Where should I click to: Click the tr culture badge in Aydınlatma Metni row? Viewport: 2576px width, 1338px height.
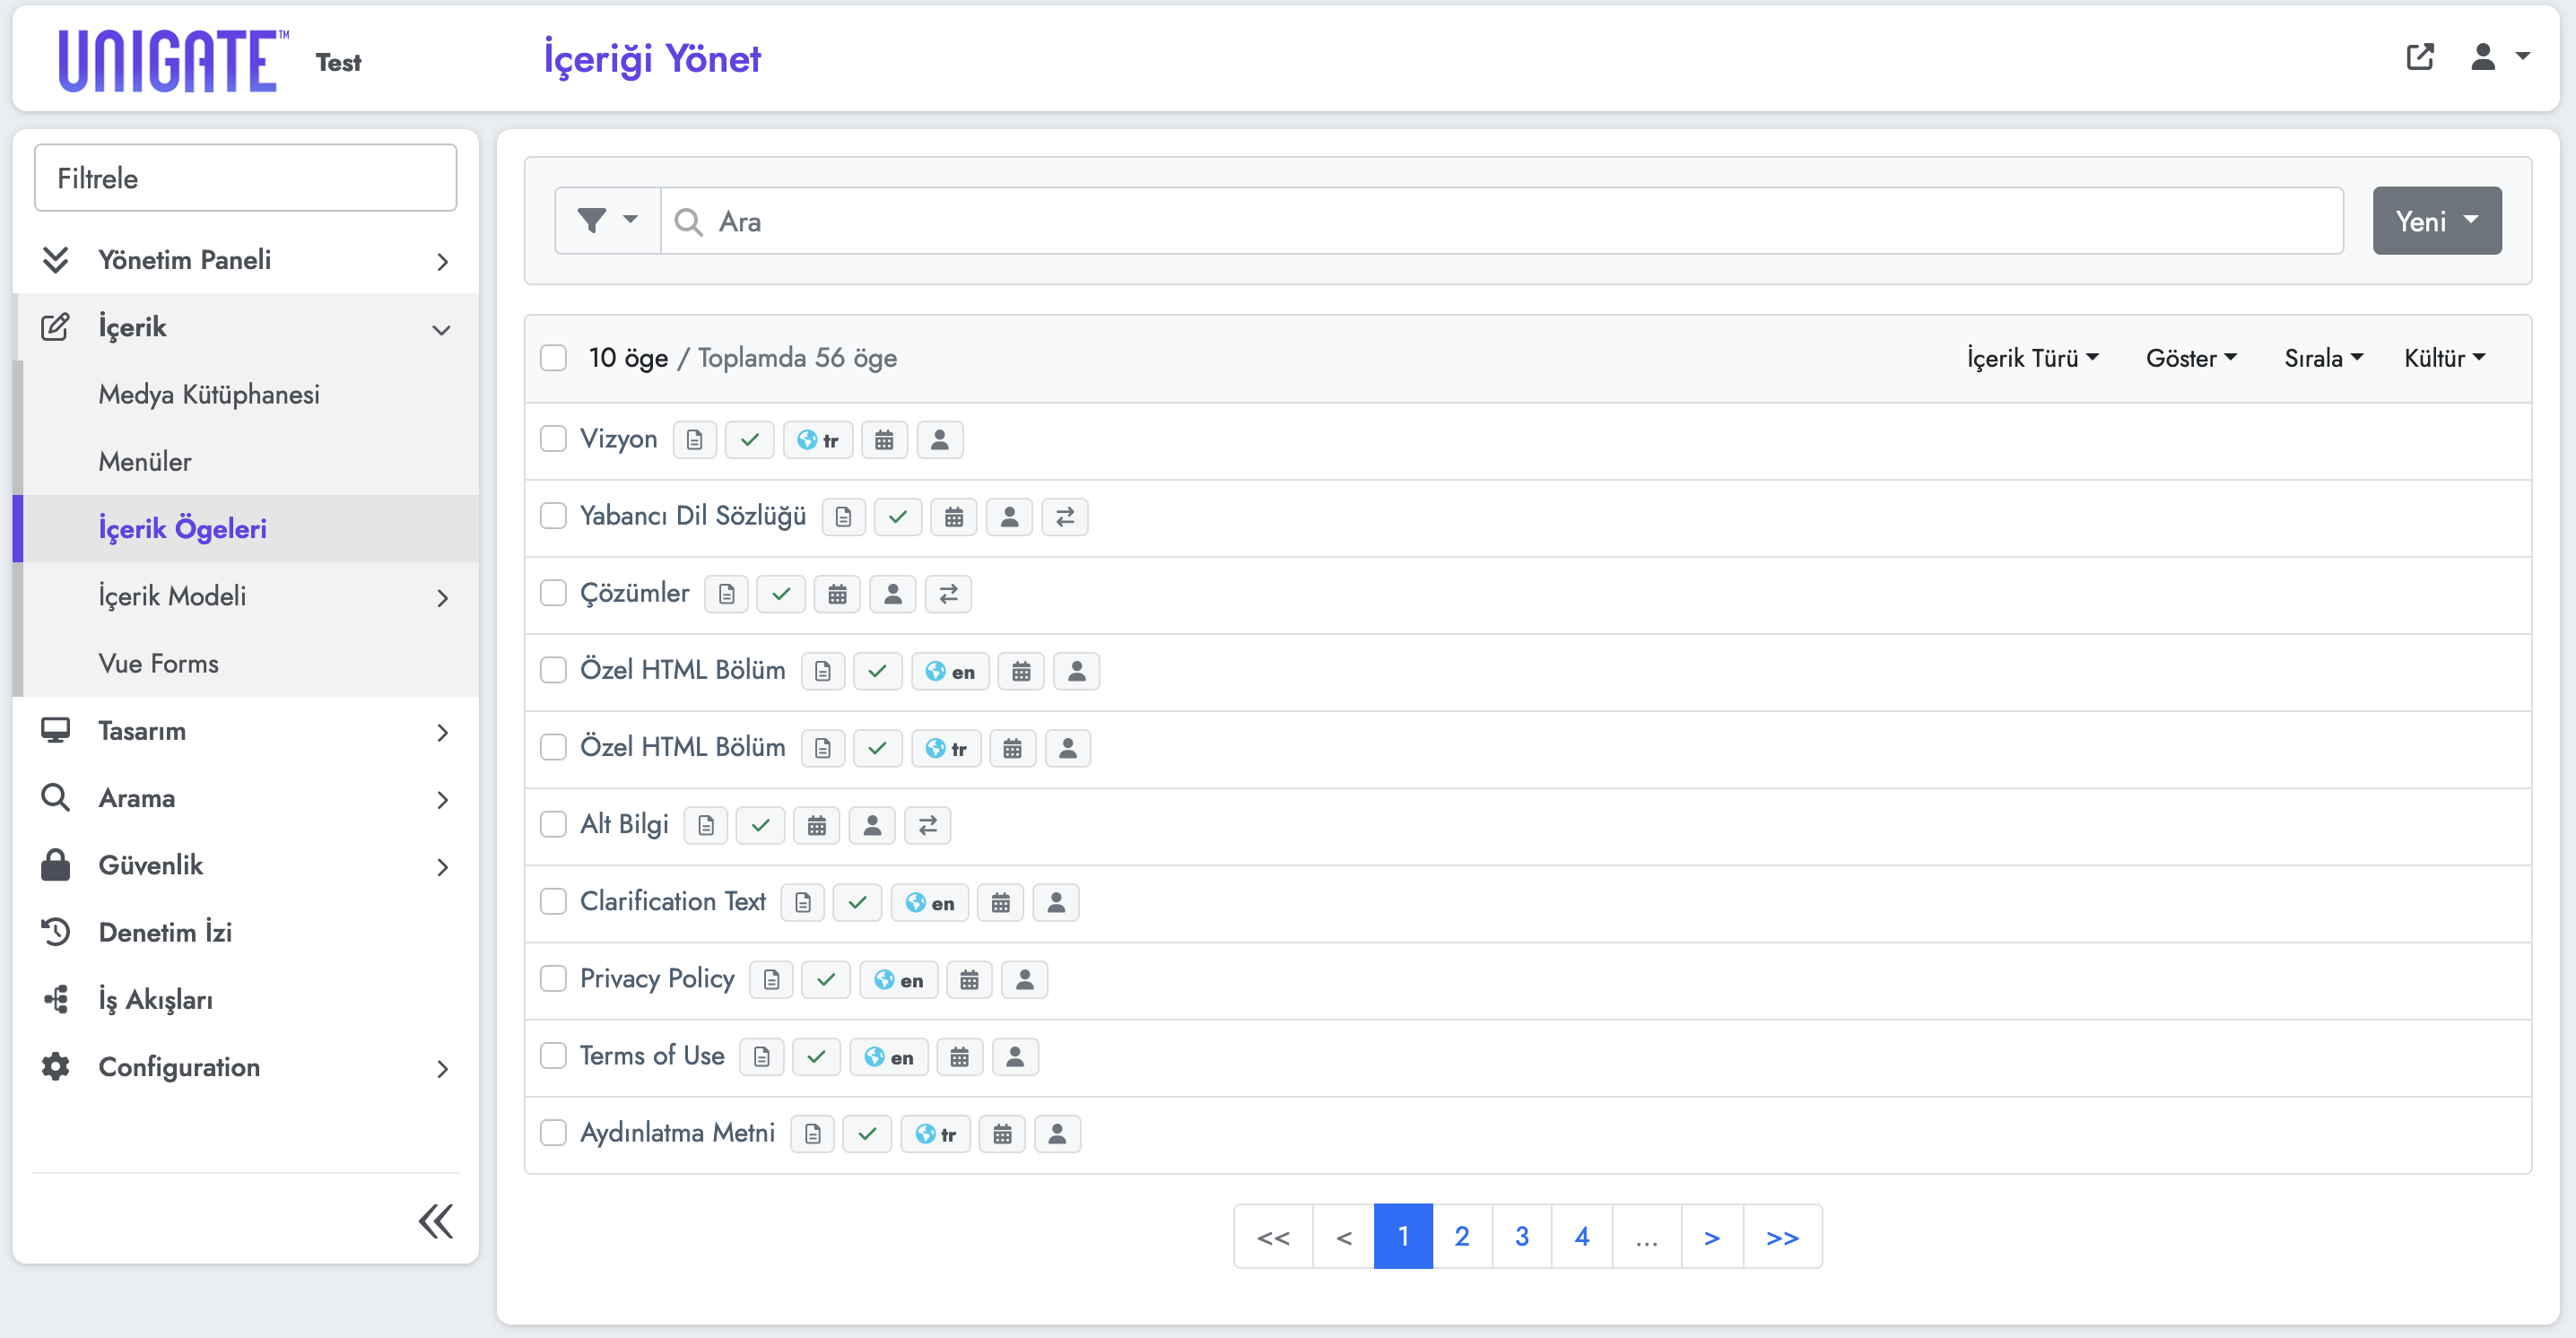coord(935,1134)
